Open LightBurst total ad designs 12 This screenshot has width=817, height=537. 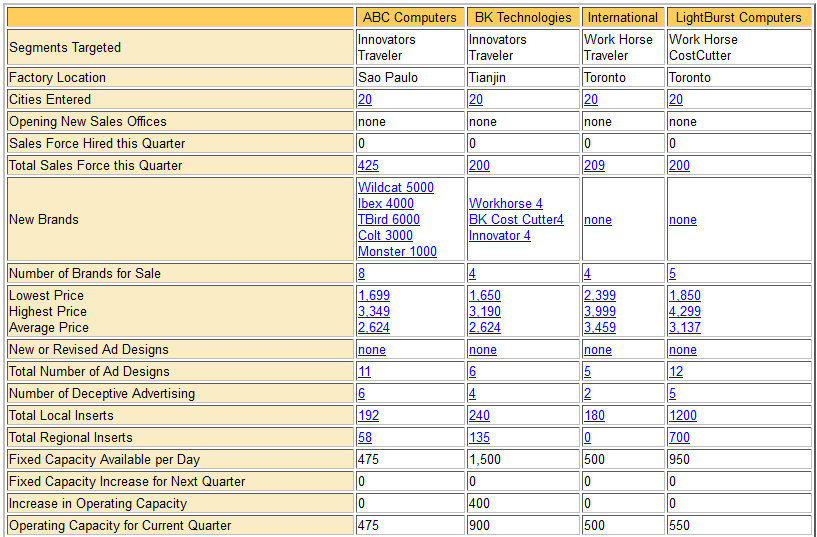pyautogui.click(x=676, y=372)
